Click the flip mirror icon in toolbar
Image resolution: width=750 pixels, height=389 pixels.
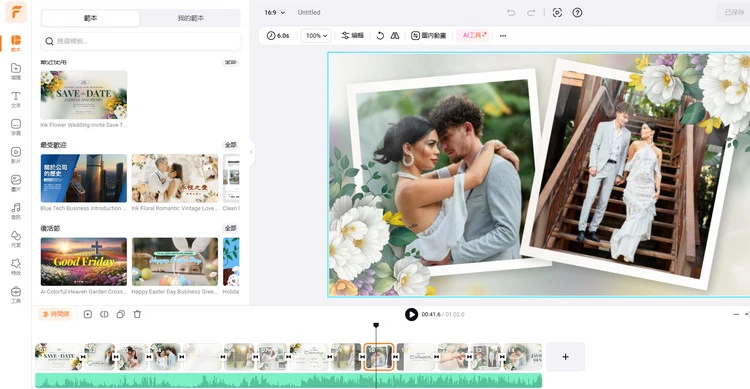click(x=395, y=35)
